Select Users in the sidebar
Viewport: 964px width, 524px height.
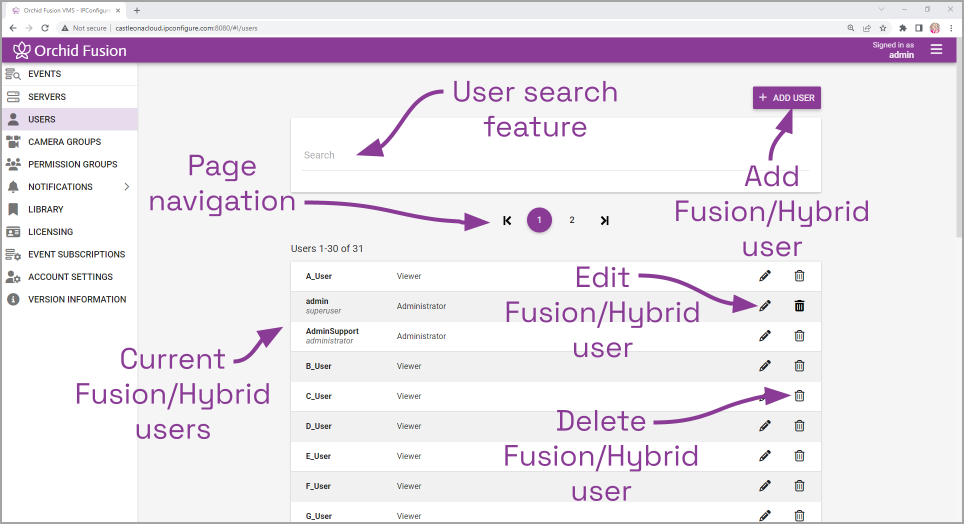tap(69, 119)
